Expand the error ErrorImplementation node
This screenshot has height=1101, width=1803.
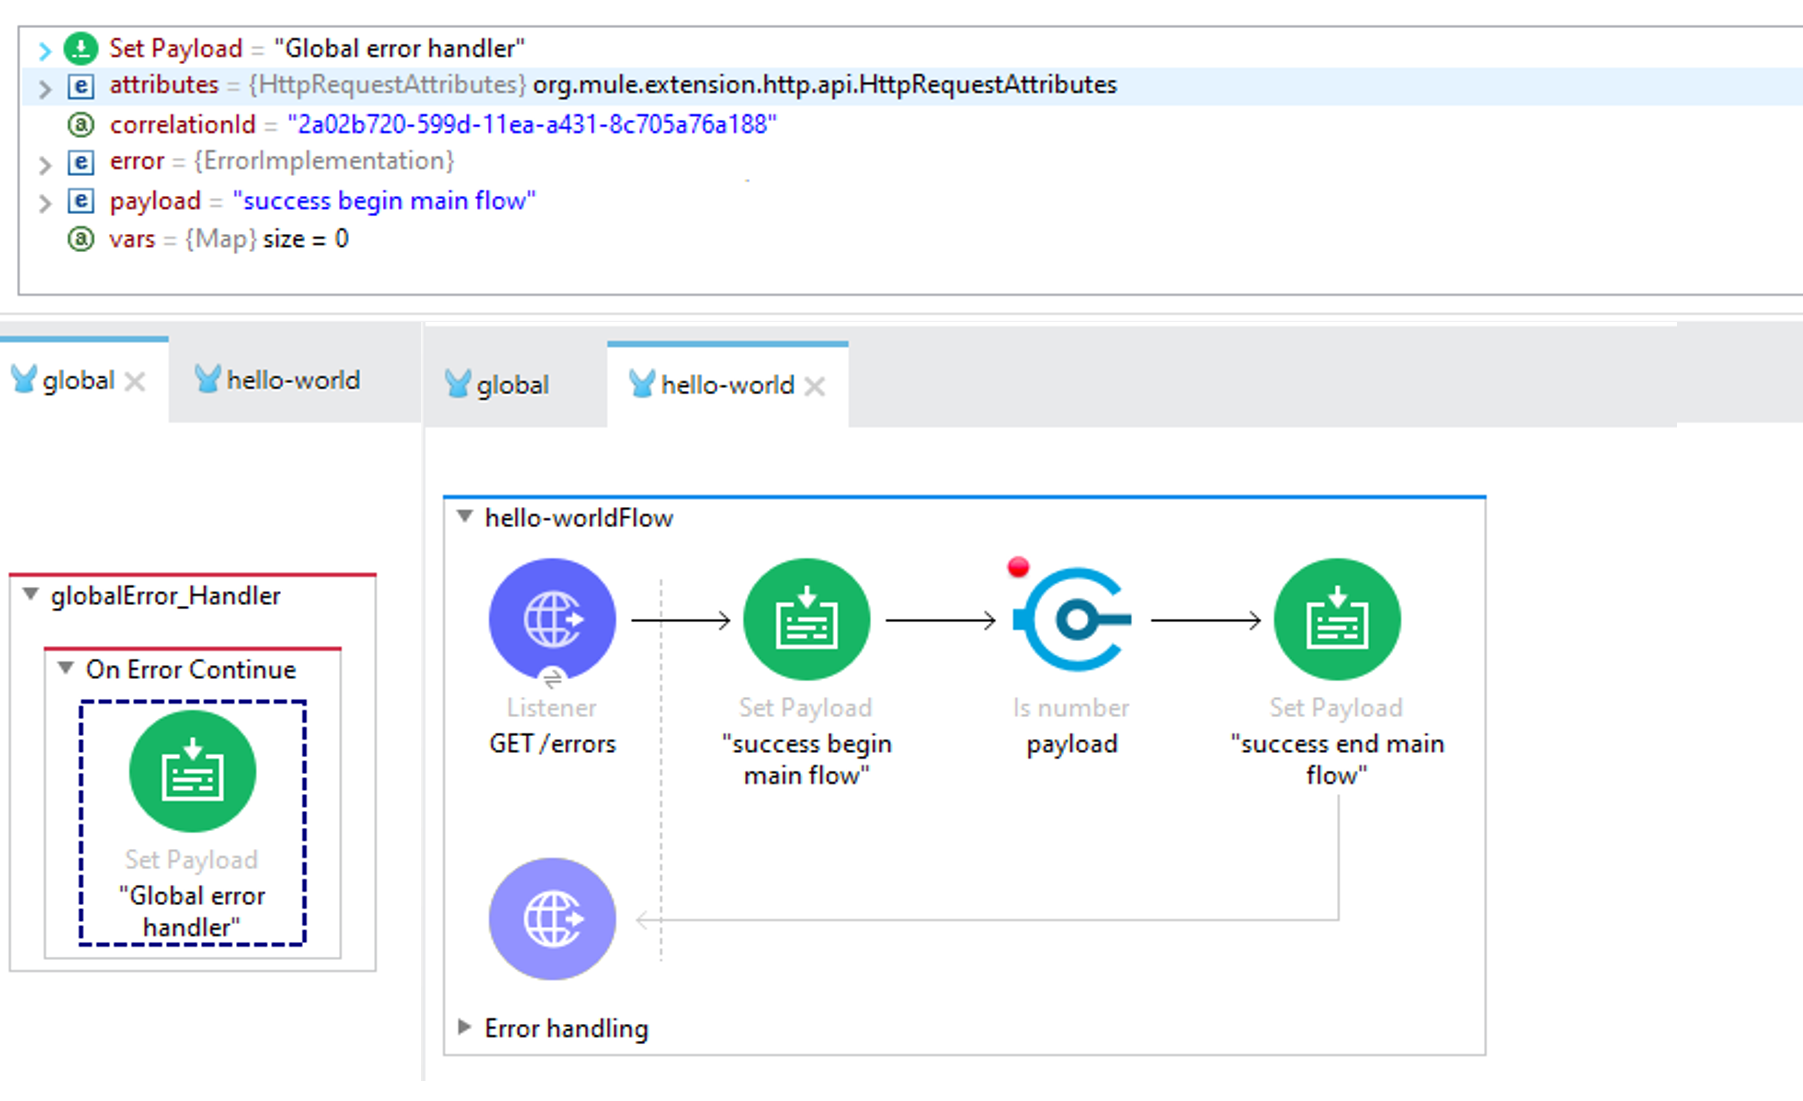click(44, 164)
